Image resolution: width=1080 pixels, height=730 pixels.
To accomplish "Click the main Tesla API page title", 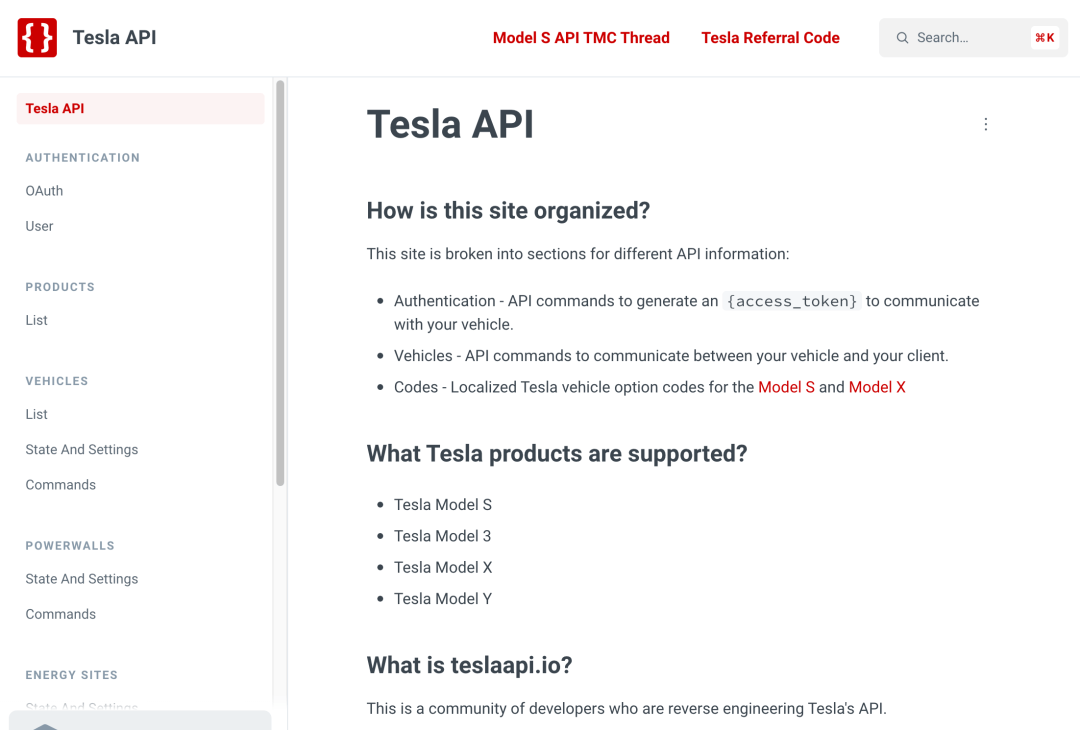I will tap(450, 125).
